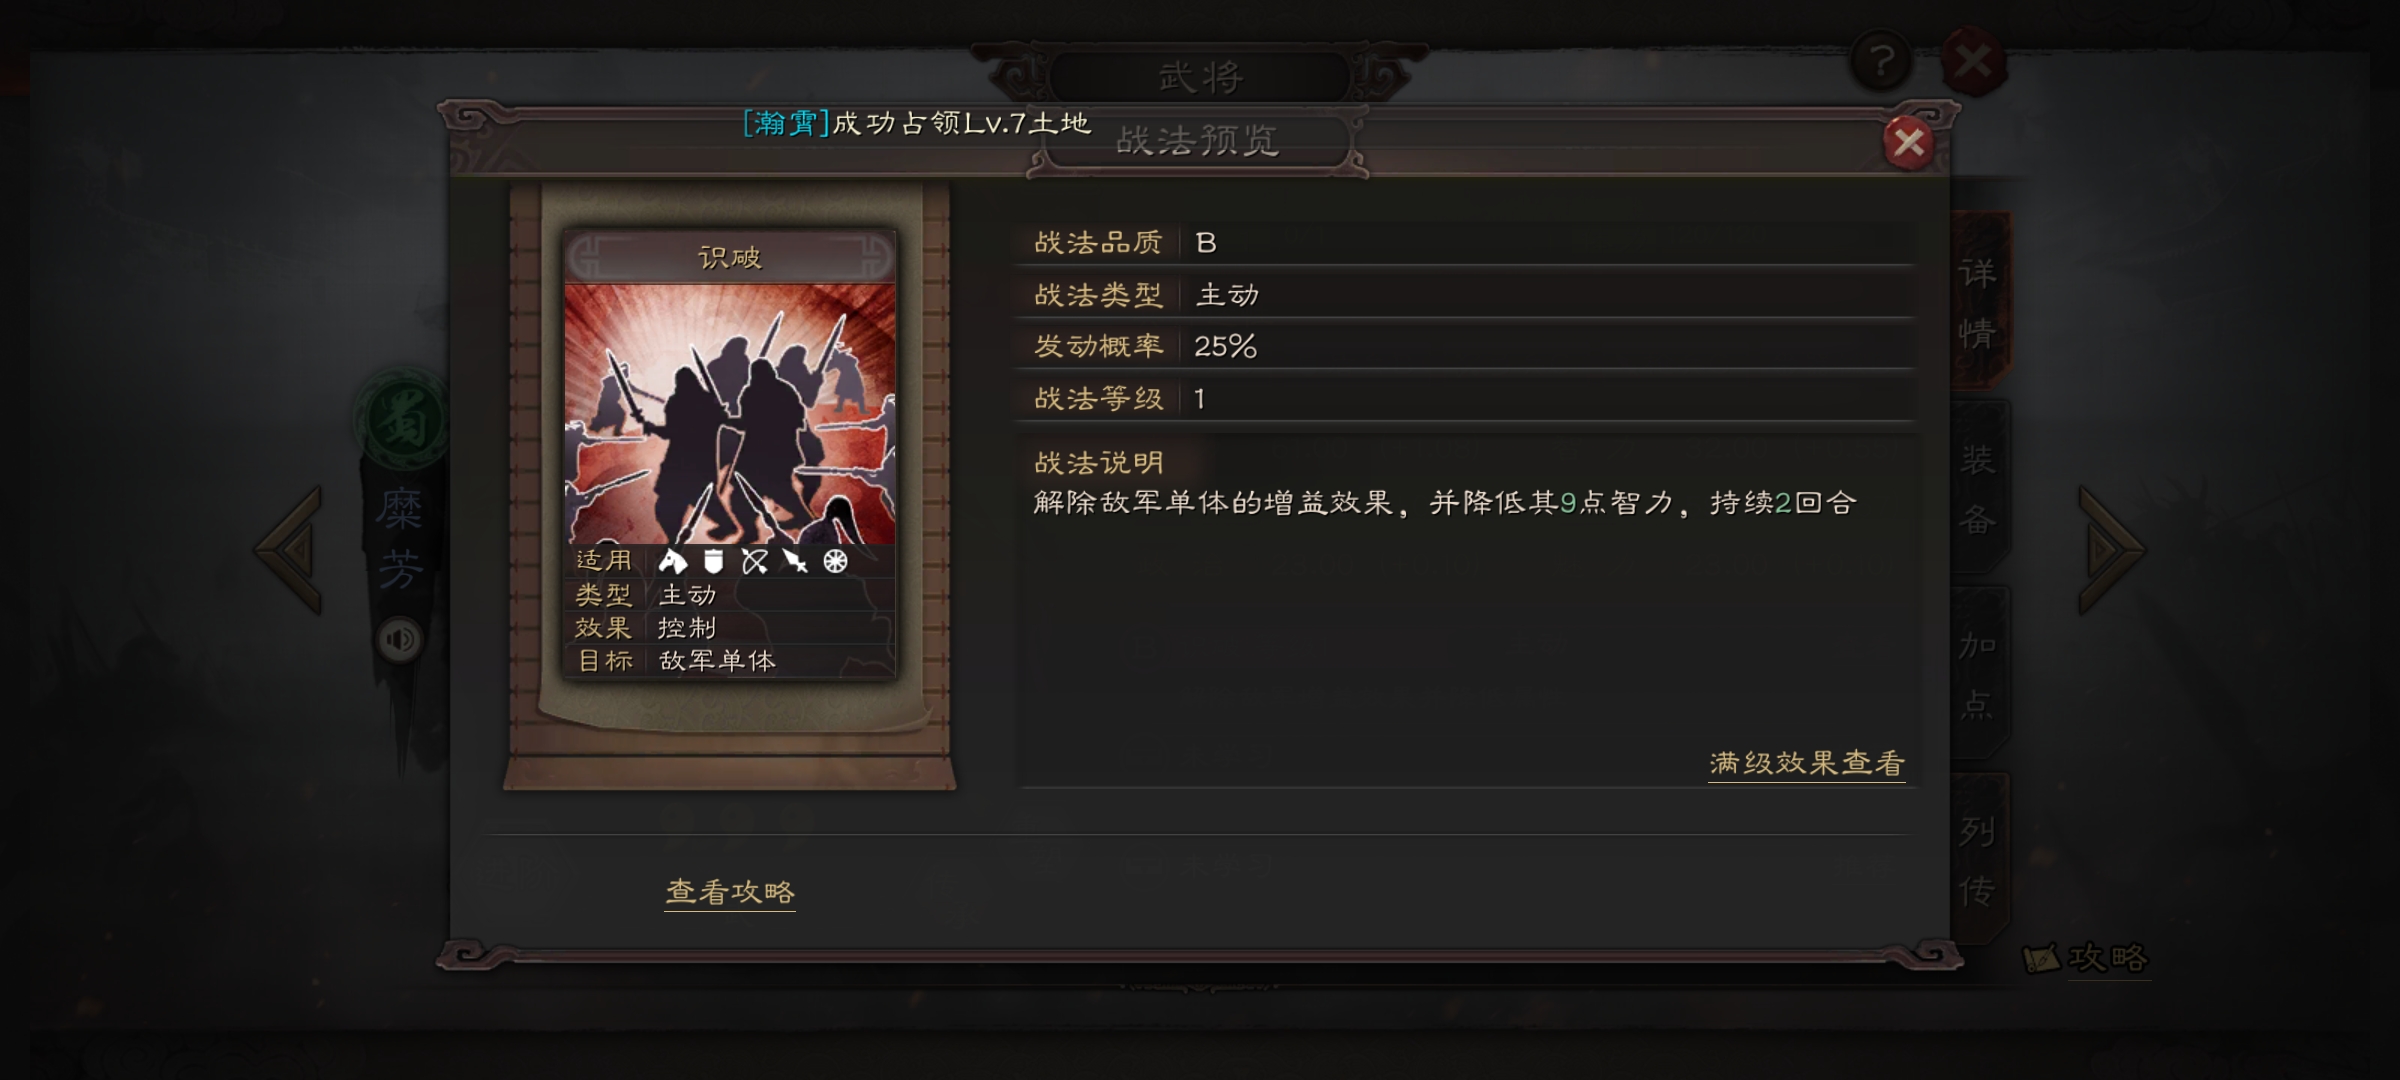Open the 攻略 strategy button at bottom right

(2086, 958)
